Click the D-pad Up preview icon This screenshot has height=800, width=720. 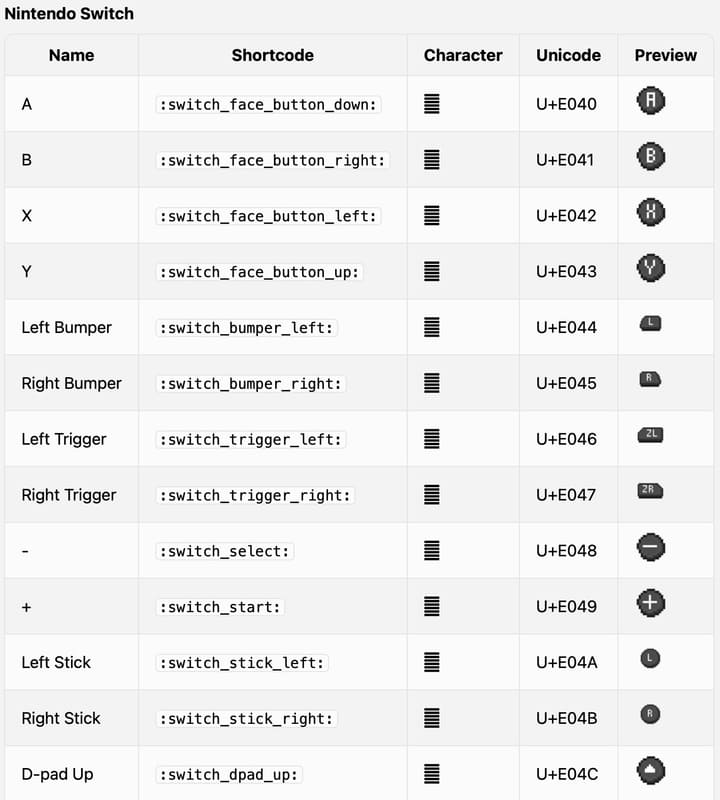click(650, 771)
